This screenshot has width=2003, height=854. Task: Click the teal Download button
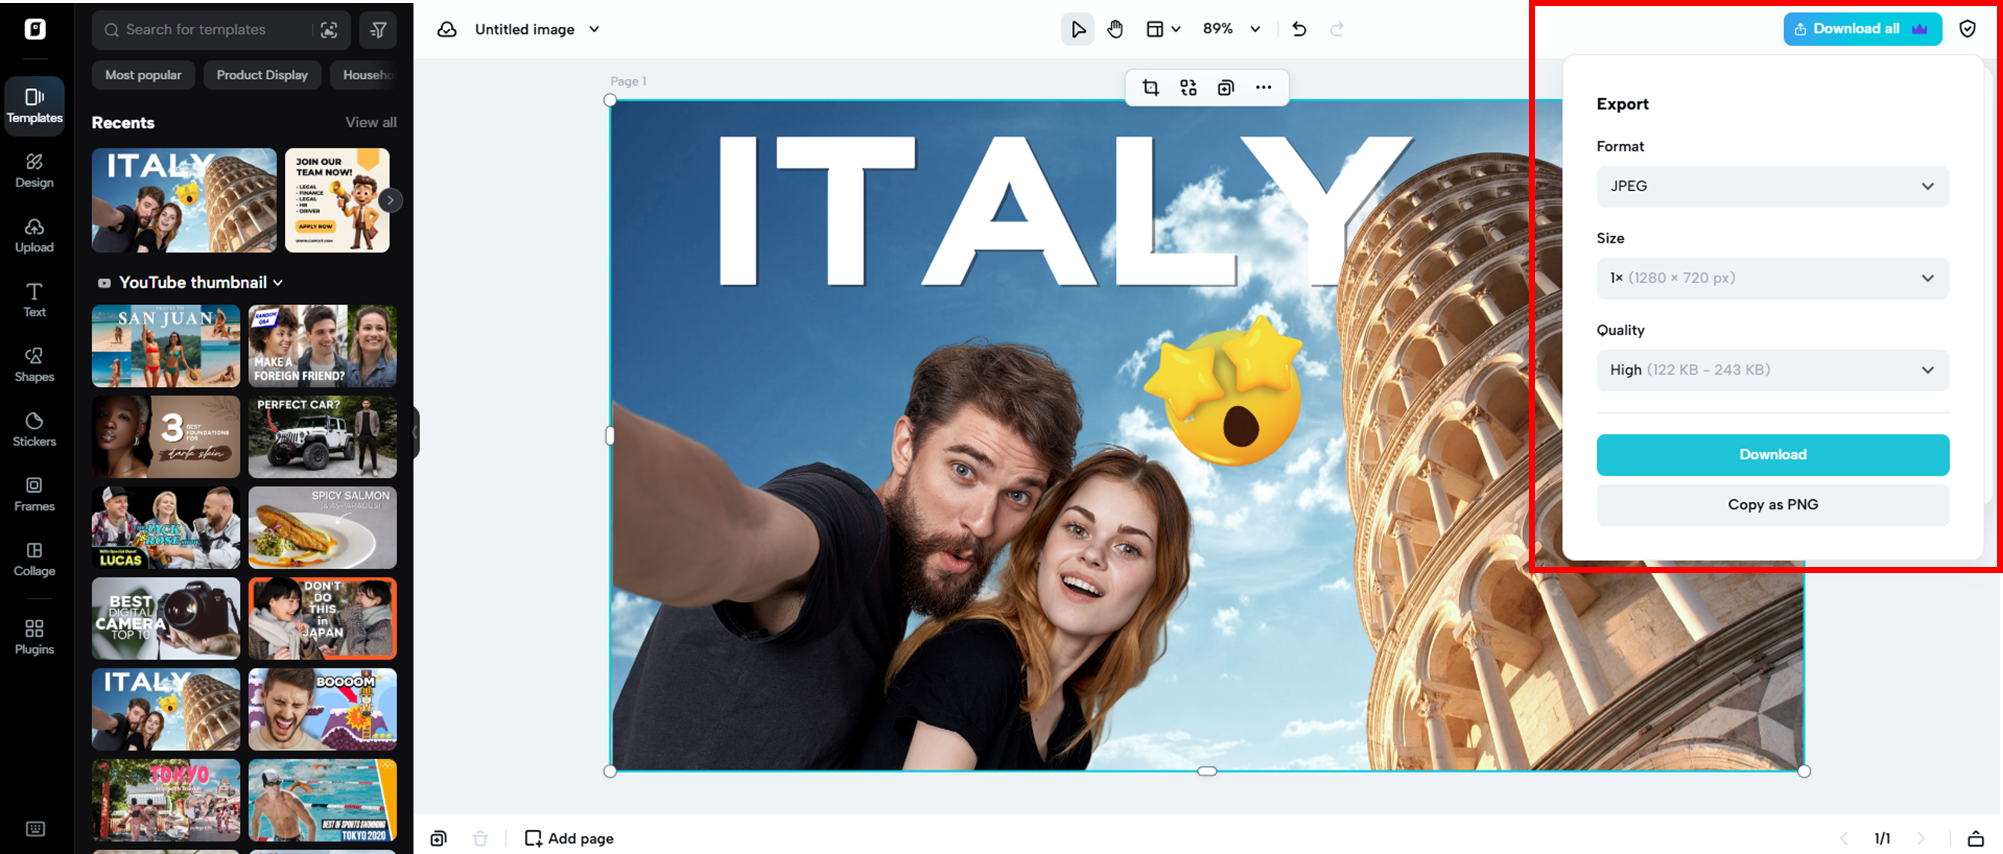1772,455
